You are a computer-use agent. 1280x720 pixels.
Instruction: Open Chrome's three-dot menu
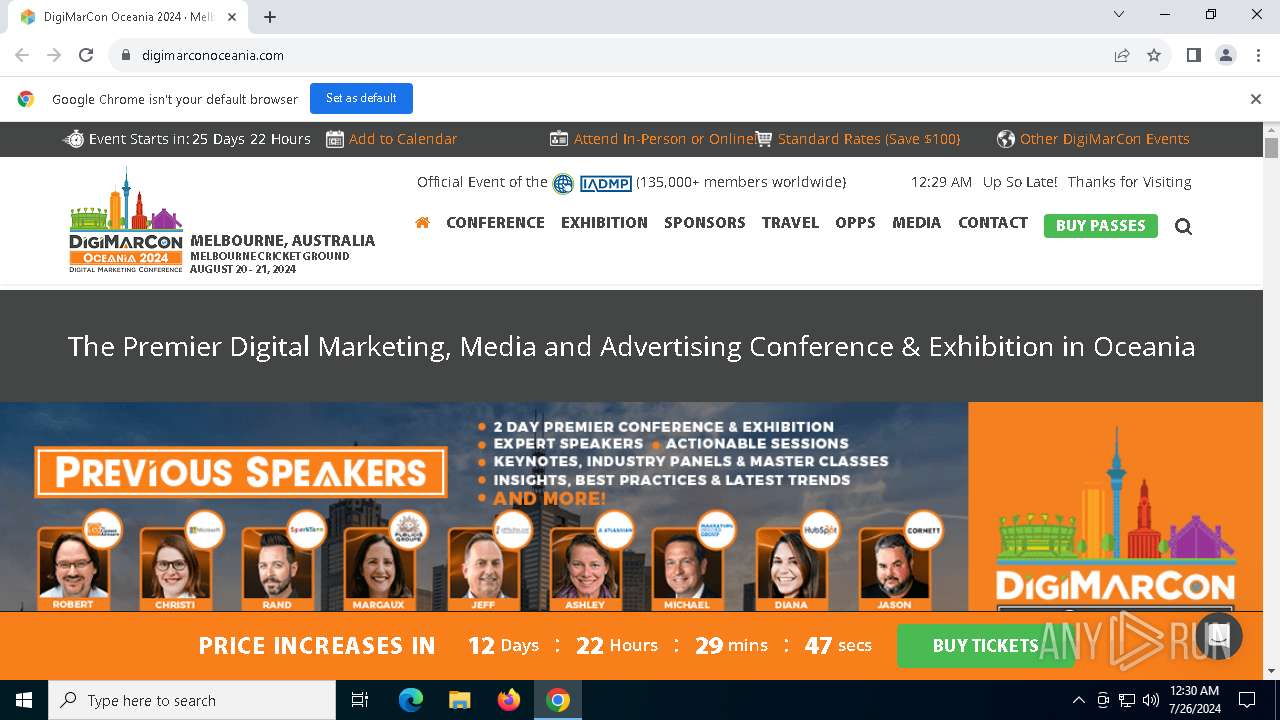[1258, 55]
